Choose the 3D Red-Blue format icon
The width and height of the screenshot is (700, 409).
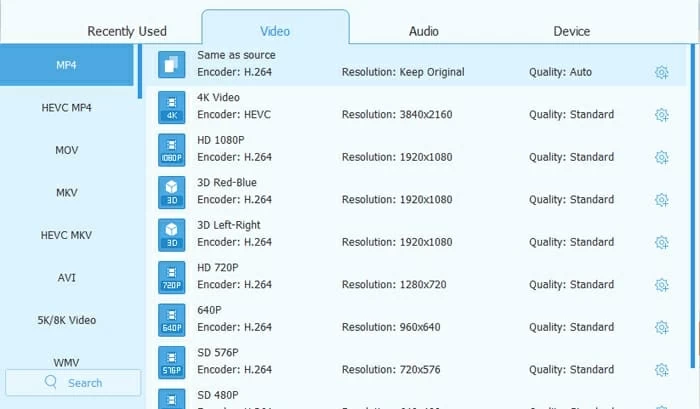(x=173, y=192)
